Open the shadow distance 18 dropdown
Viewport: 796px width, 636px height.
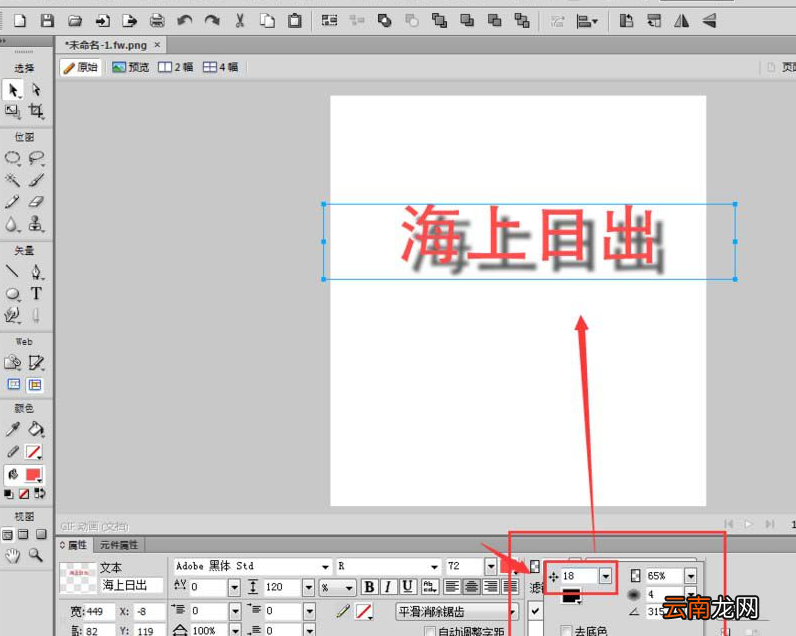pyautogui.click(x=606, y=576)
